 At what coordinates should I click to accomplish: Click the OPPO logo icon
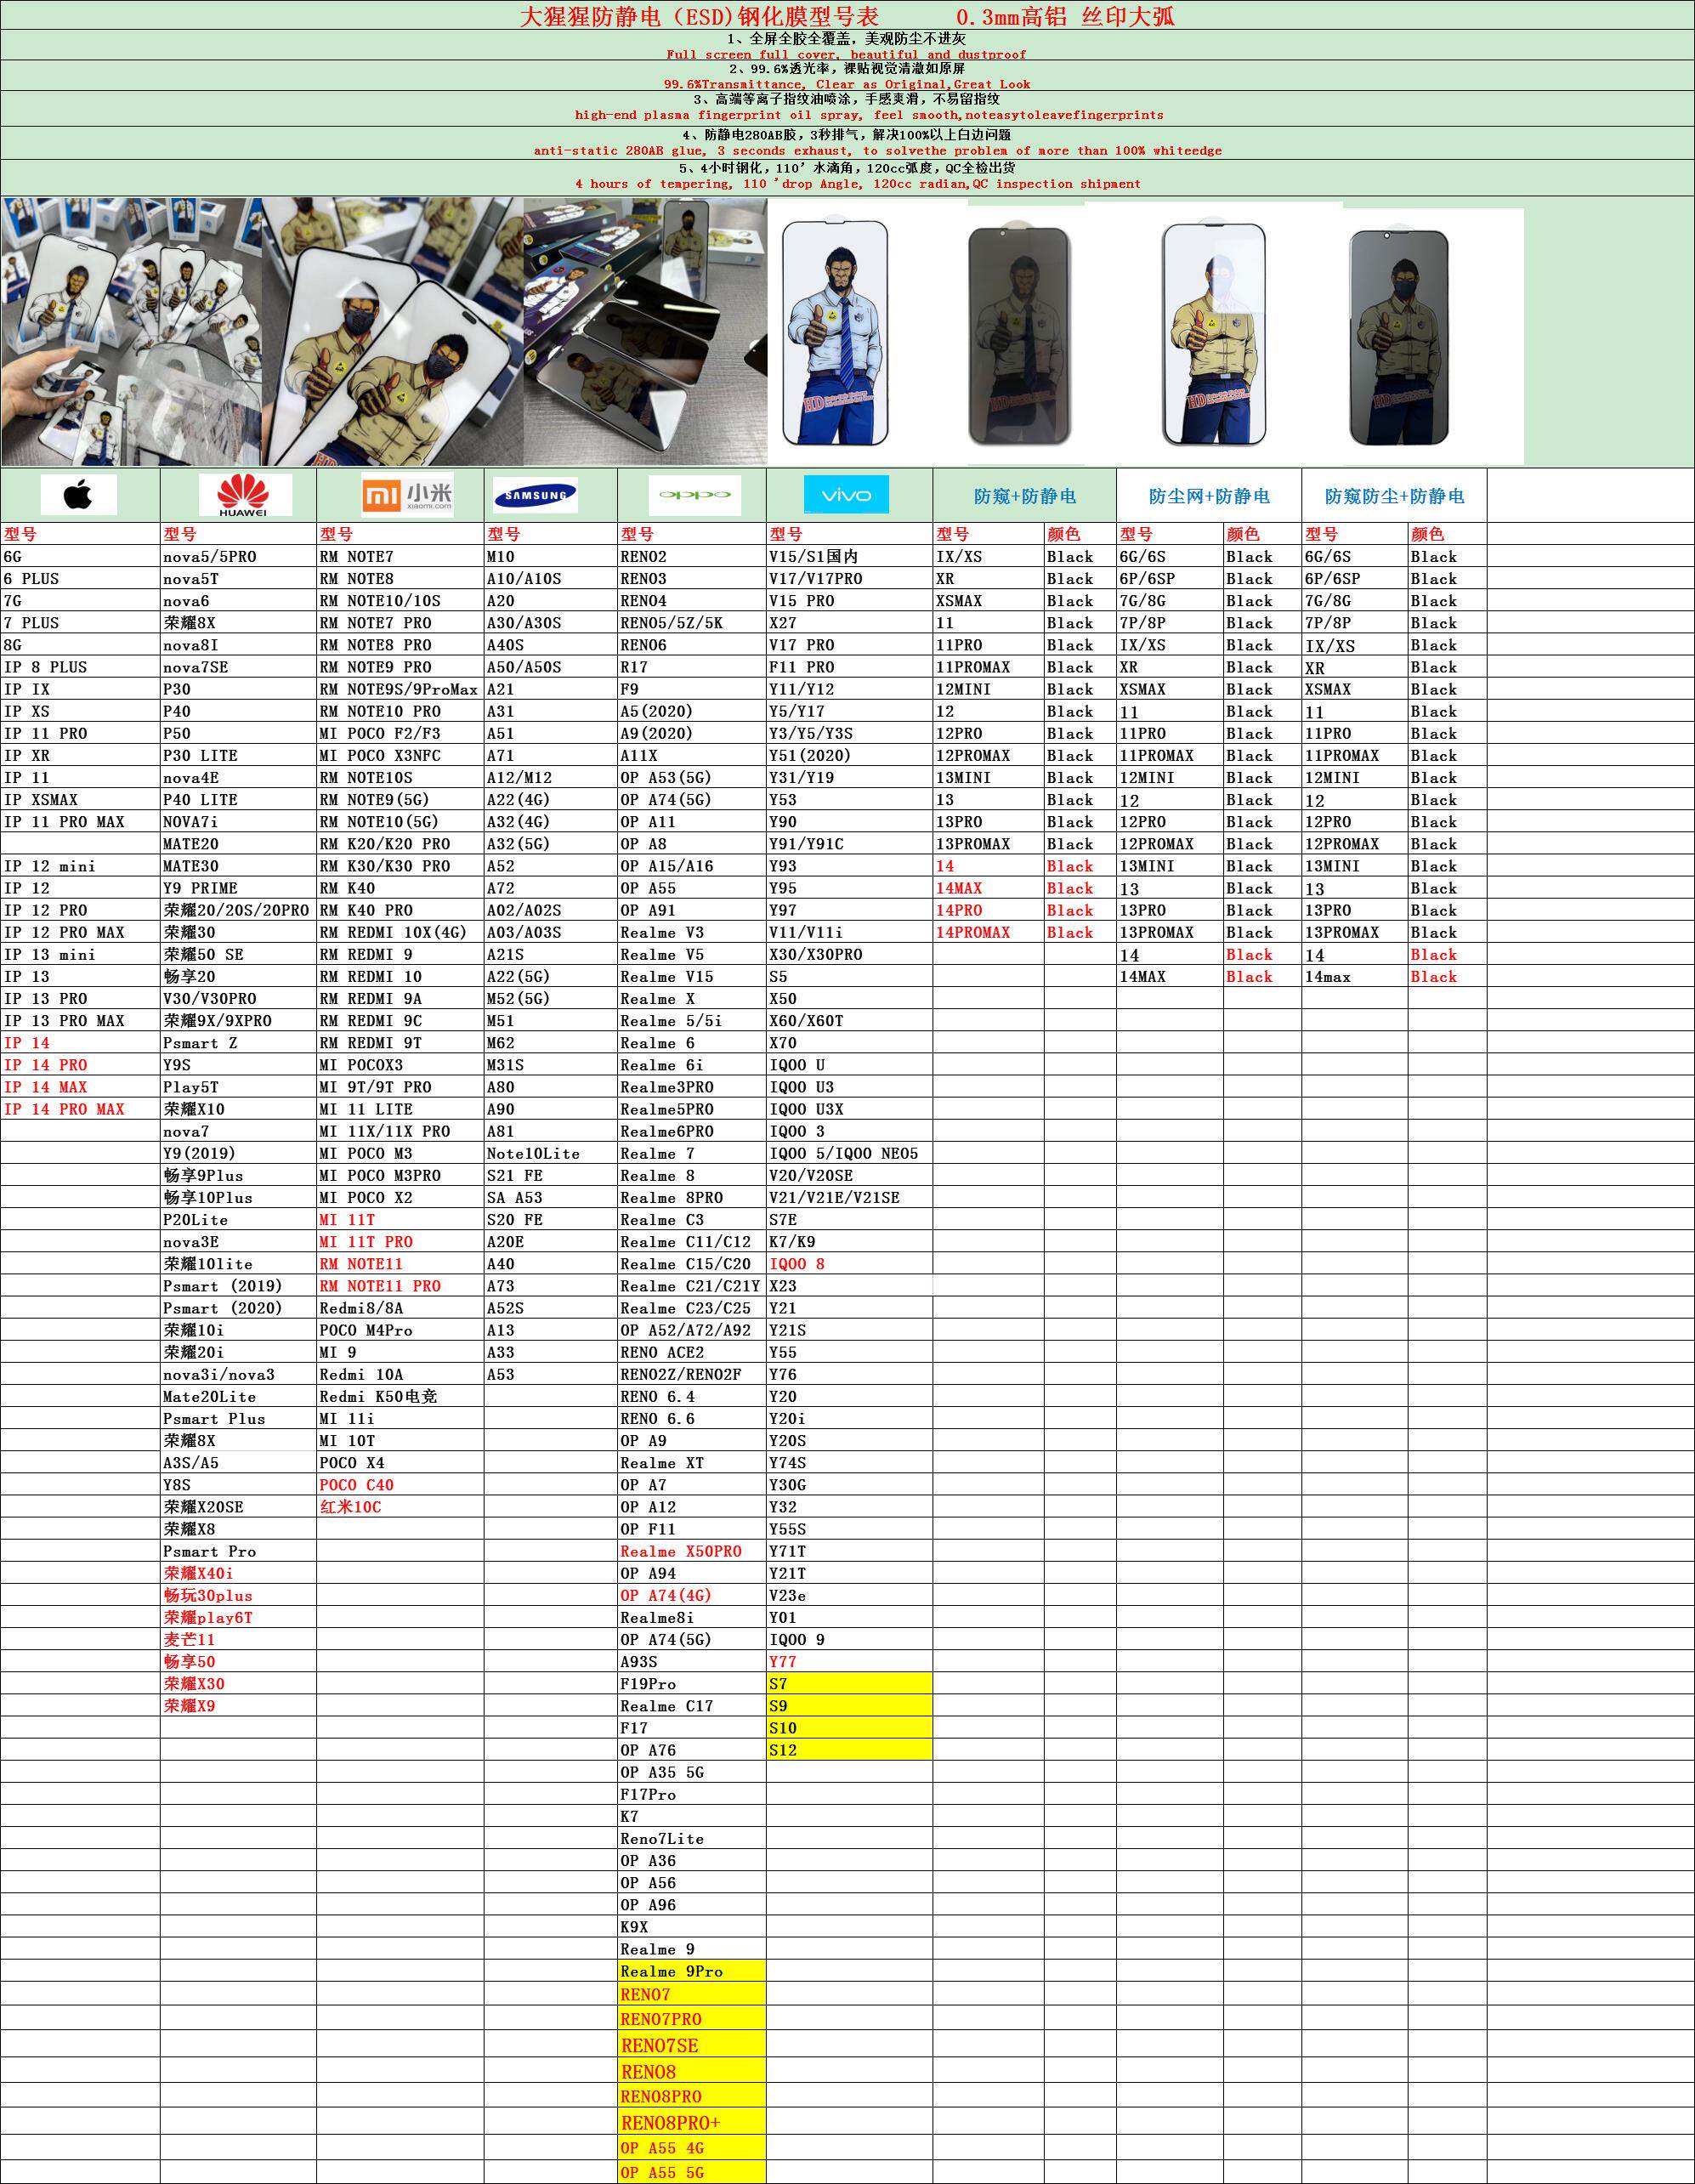(x=694, y=495)
